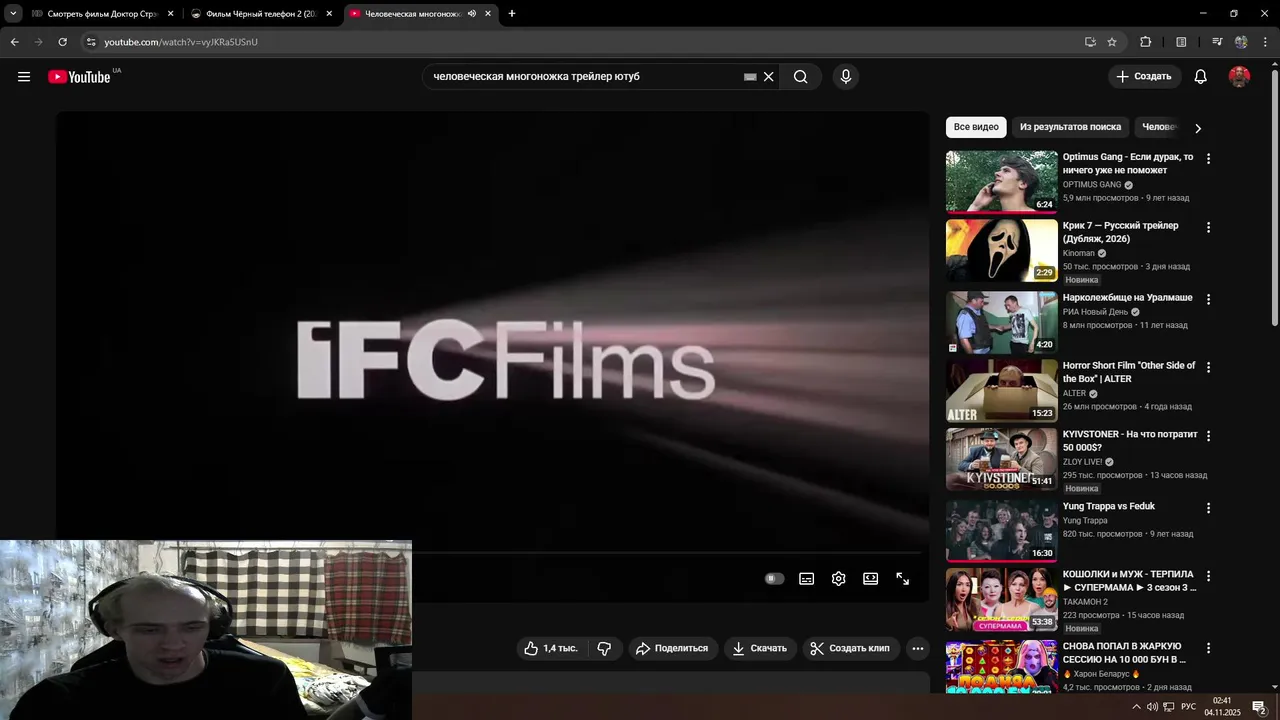1280x720 pixels.
Task: Open browser side panel icon
Action: point(1181,42)
